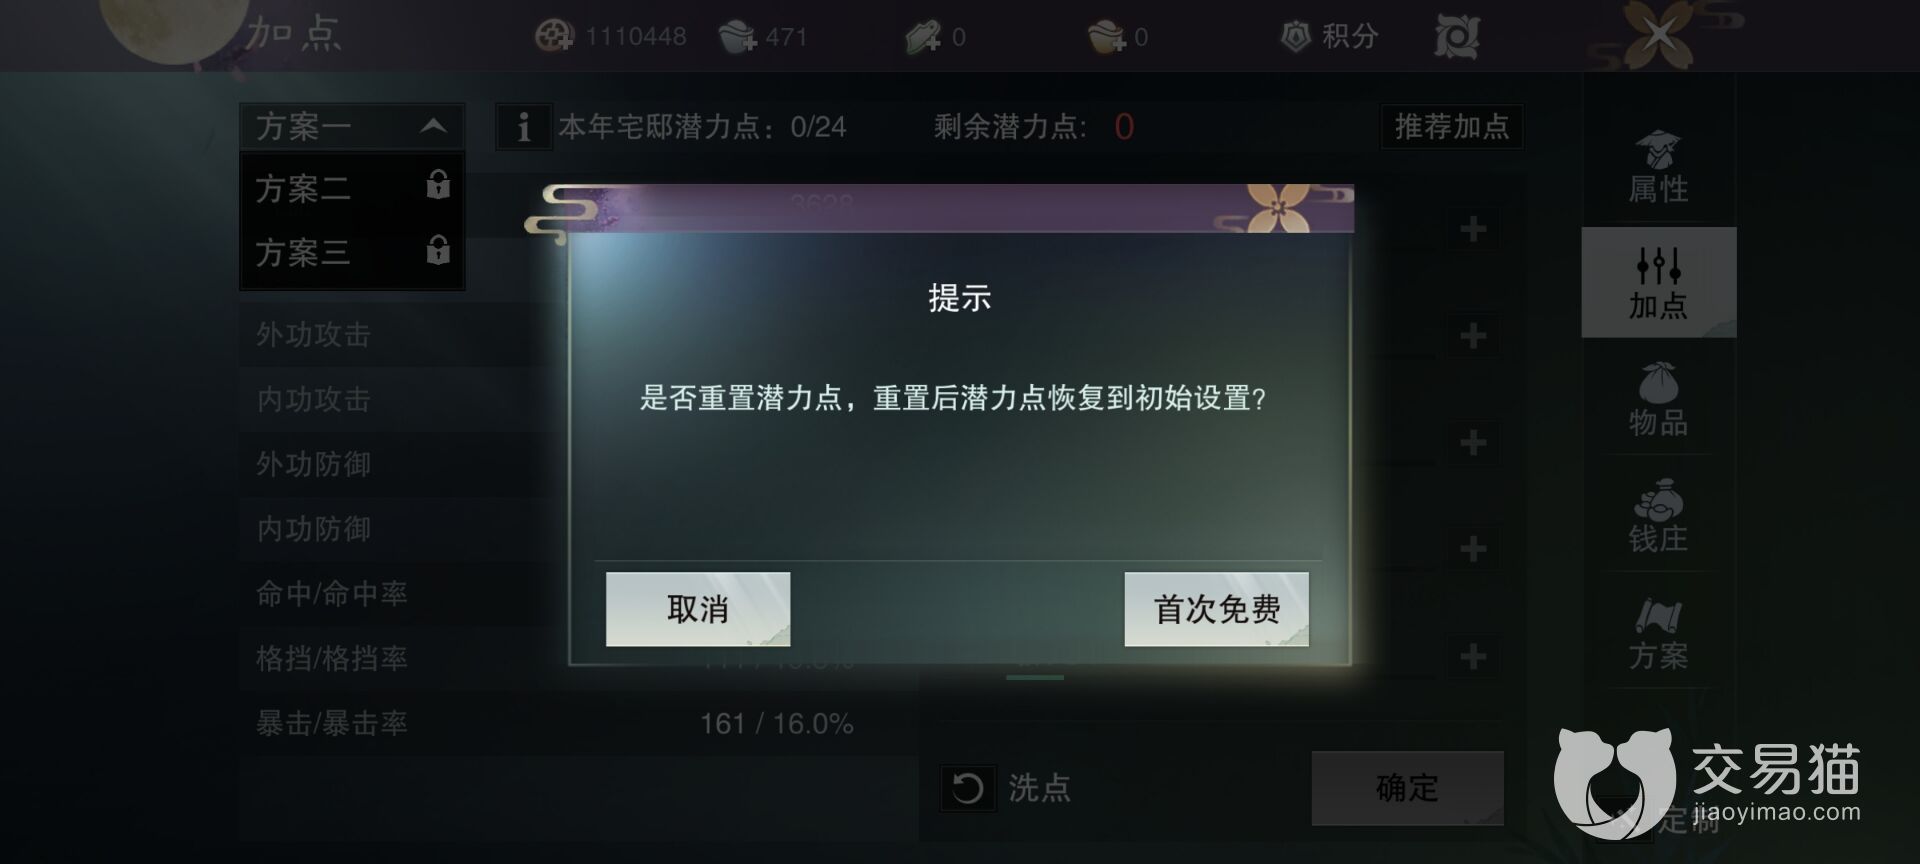Add coins via the 1110448 currency icon
The height and width of the screenshot is (864, 1920).
[553, 37]
